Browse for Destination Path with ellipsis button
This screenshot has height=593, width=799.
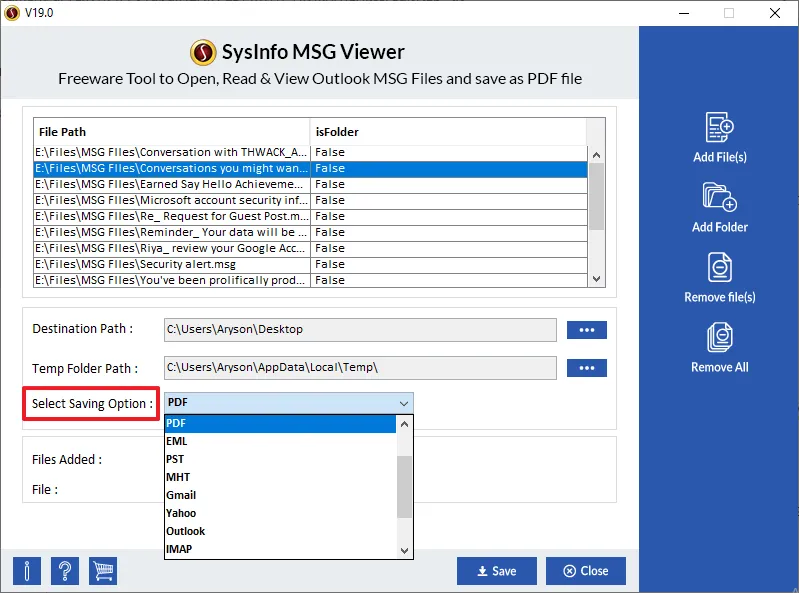(x=586, y=329)
